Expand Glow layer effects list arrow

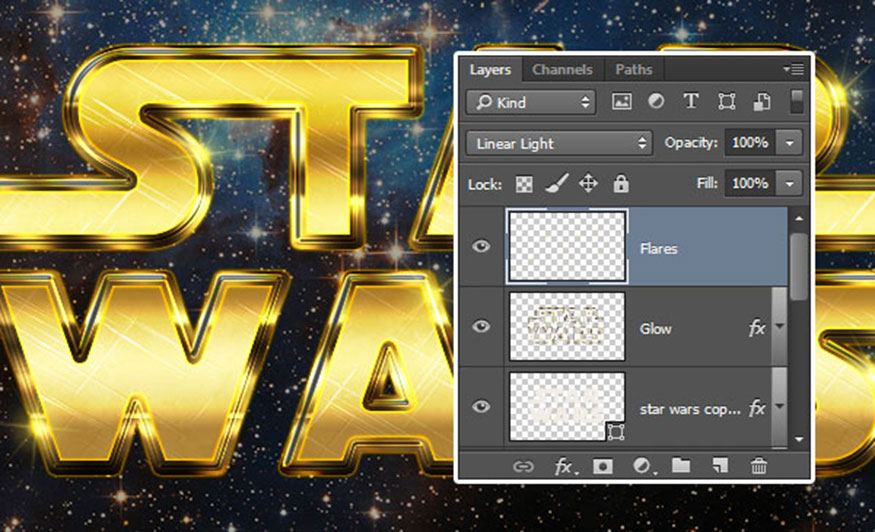780,327
